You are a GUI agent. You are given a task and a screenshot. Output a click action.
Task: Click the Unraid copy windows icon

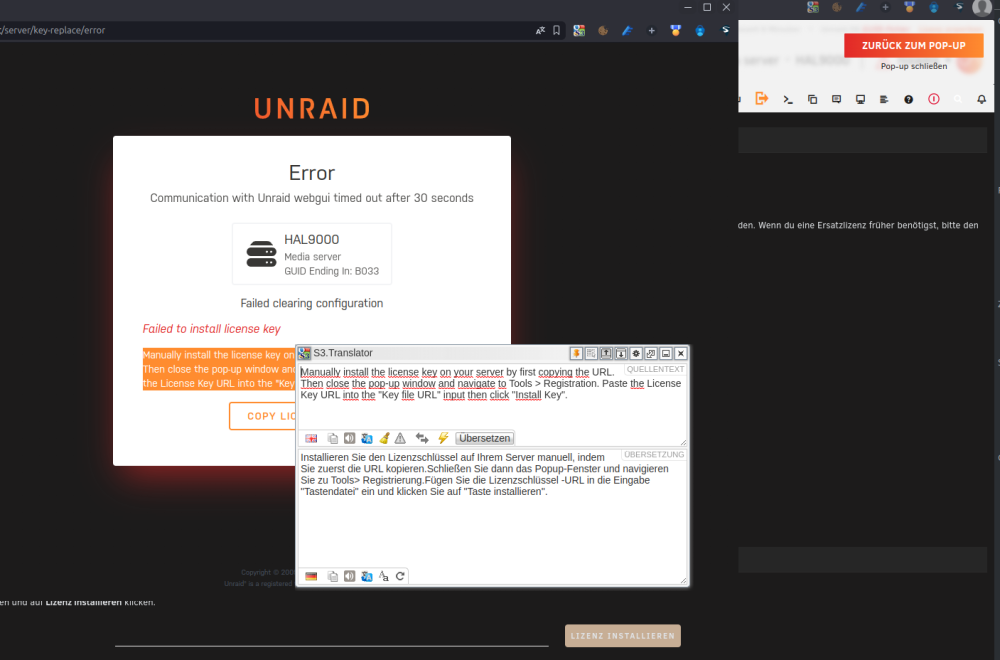point(812,99)
